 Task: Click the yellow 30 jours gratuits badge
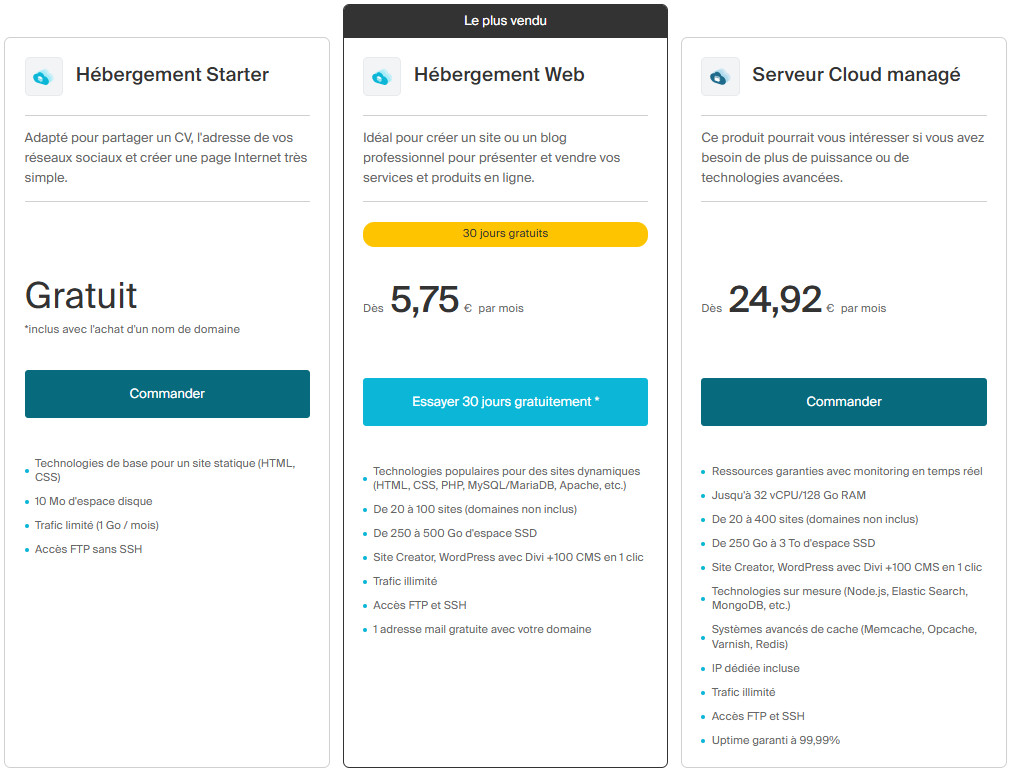505,234
